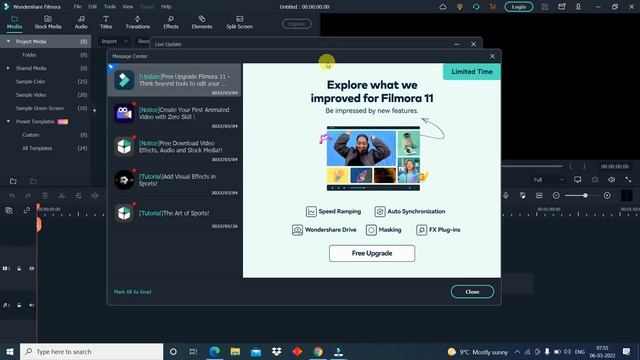Viewport: 640px width, 360px height.
Task: Click the Login button
Action: pyautogui.click(x=519, y=7)
